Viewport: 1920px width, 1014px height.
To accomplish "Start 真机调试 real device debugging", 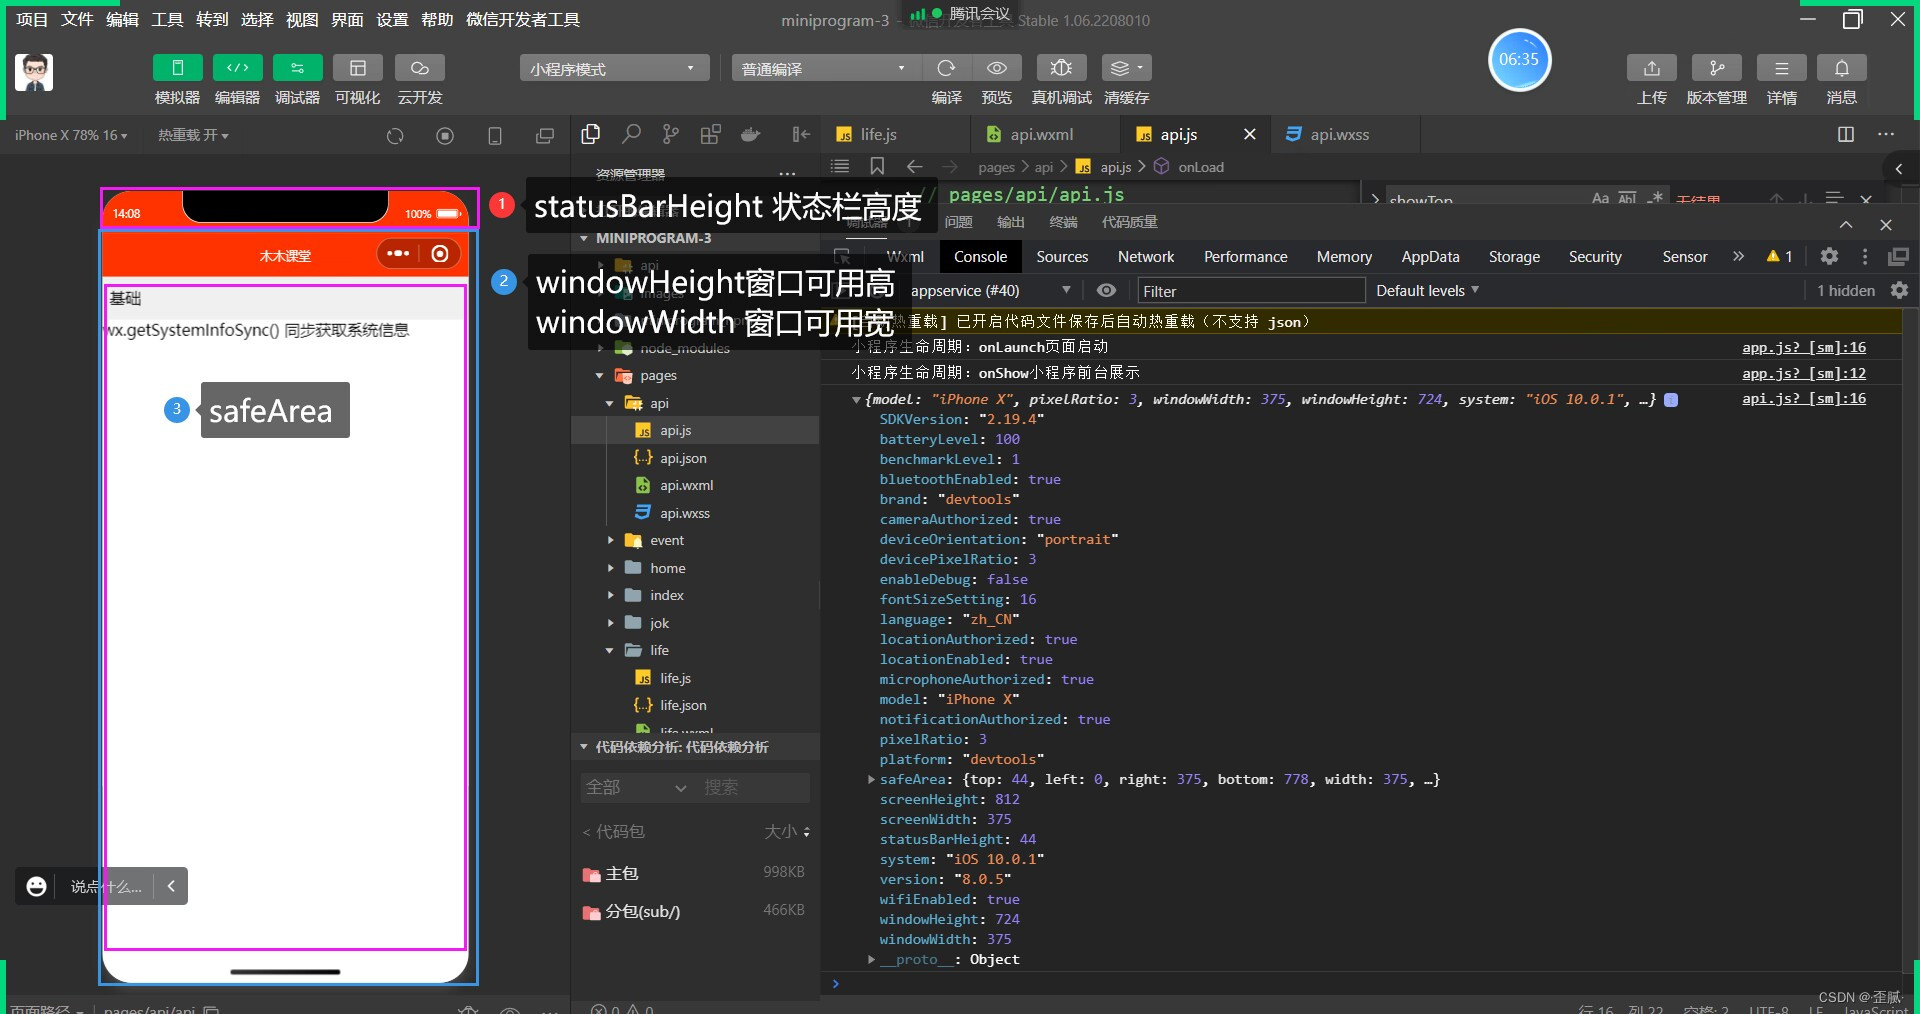I will (x=1061, y=68).
